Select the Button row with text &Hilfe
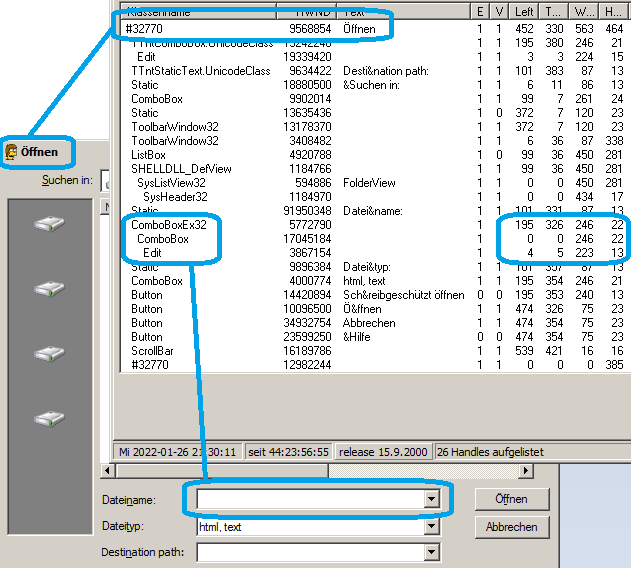This screenshot has height=568, width=631. pos(374,337)
